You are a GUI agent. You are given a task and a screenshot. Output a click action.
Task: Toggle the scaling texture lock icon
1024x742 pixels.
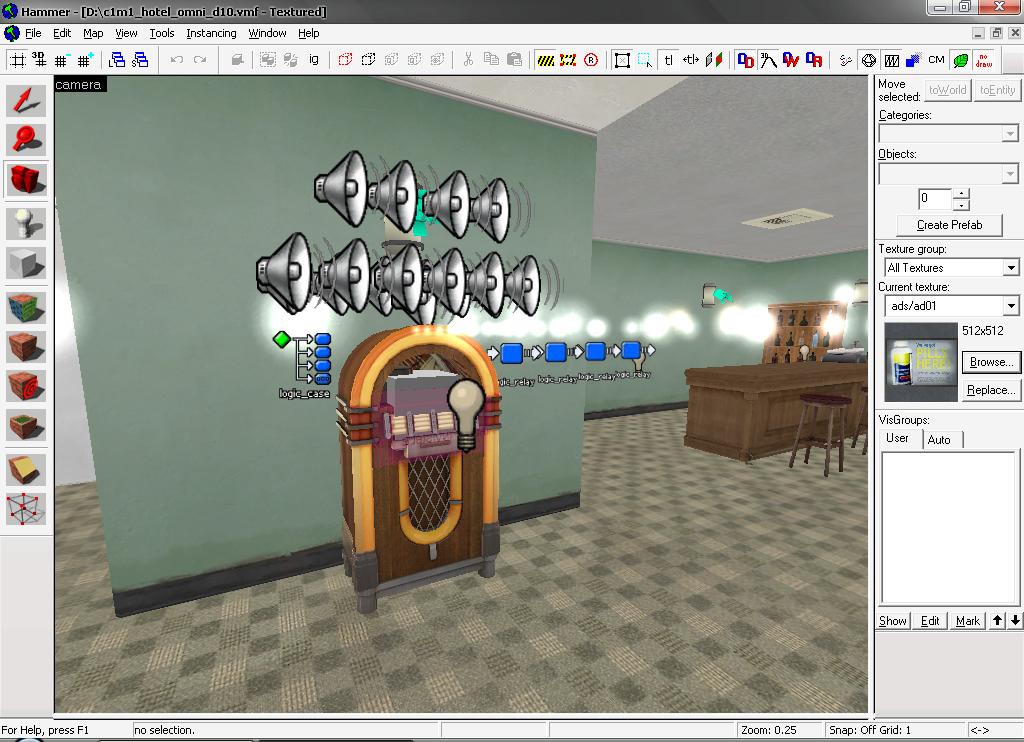click(691, 60)
